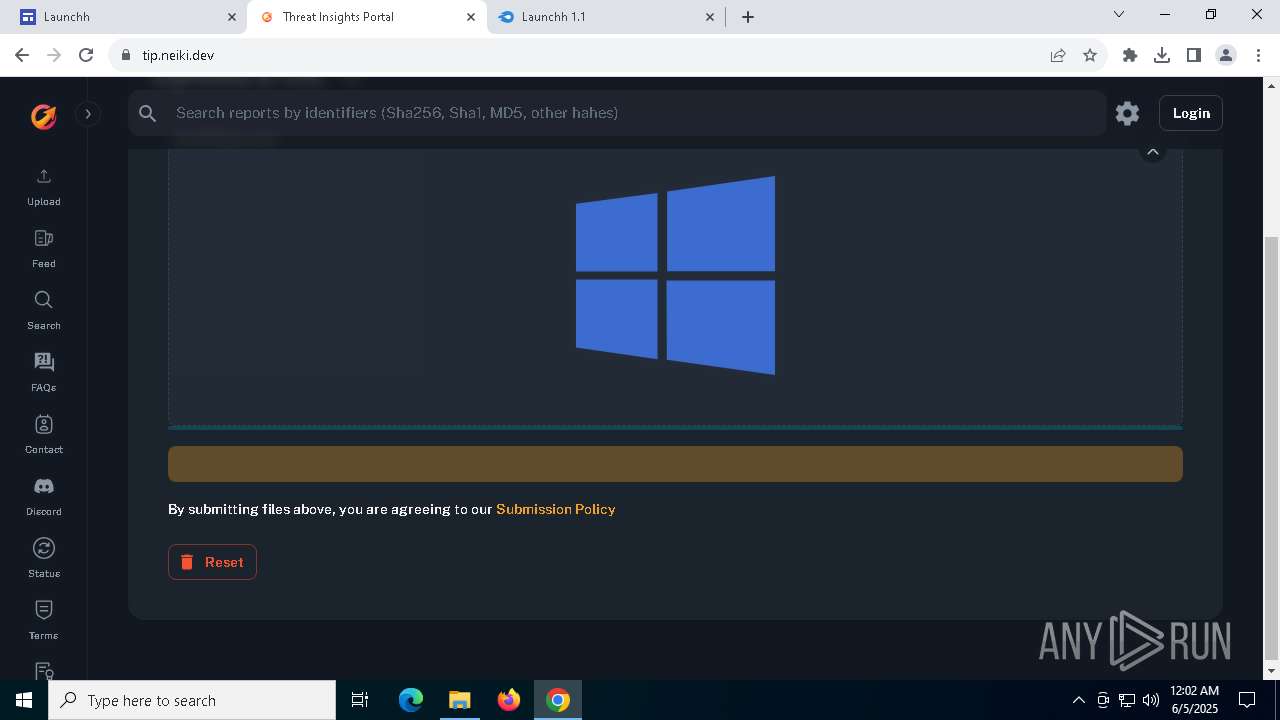Screen dimensions: 1280x720
Task: Open Task View on taskbar
Action: (x=361, y=700)
